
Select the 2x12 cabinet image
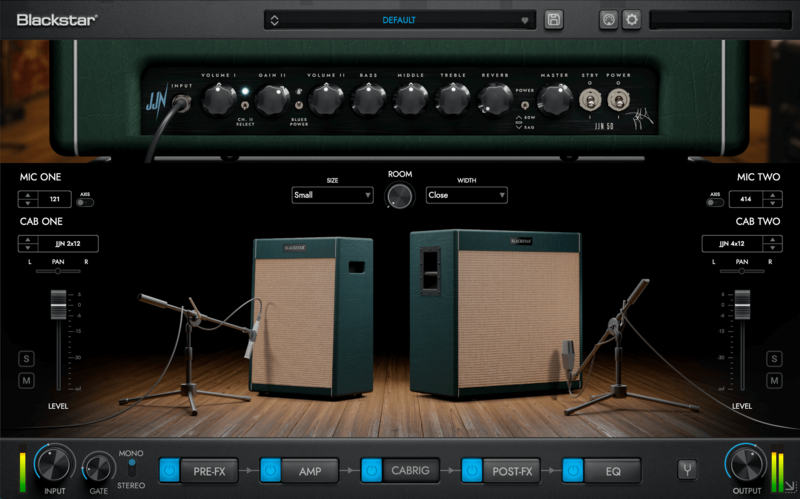(312, 318)
